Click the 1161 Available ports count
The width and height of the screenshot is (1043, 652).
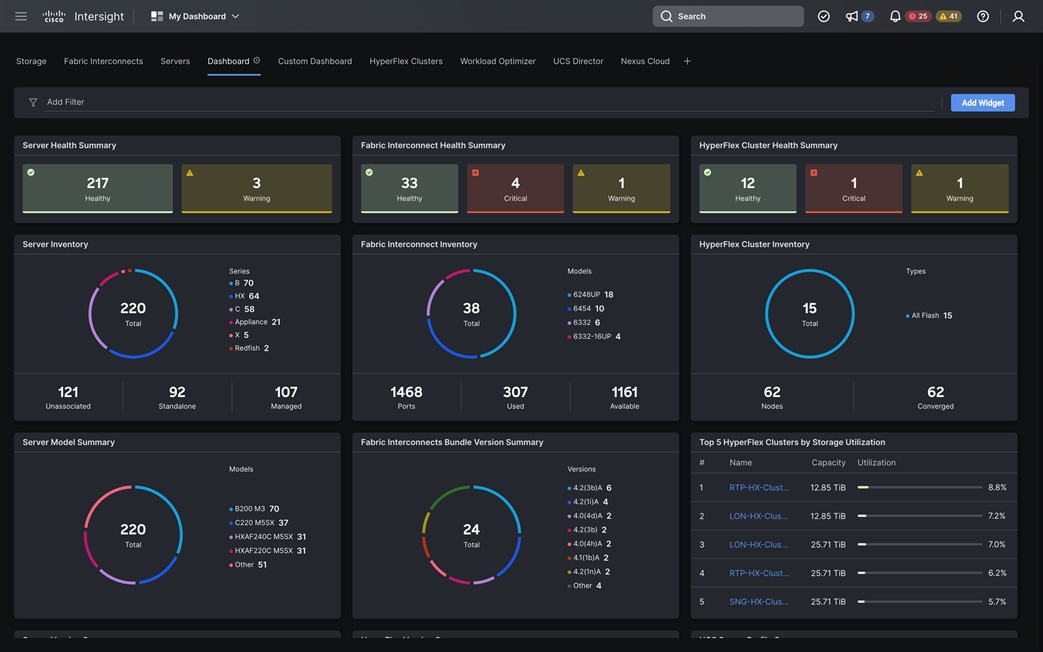point(625,397)
